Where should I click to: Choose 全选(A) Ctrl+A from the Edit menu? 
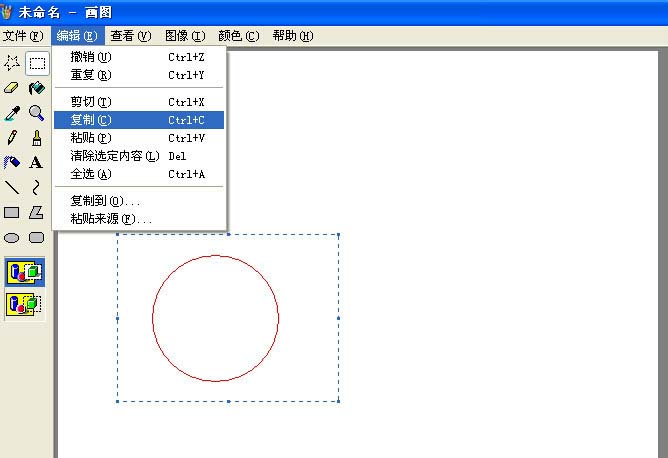139,174
